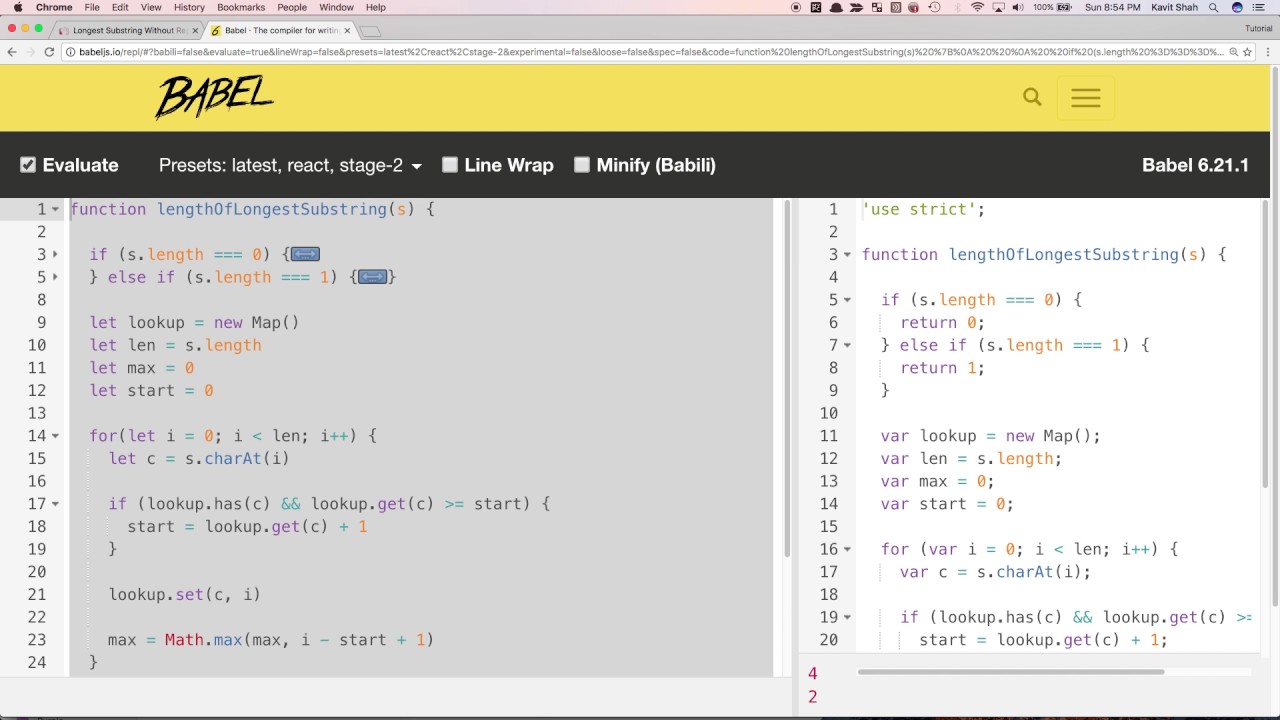Click the screen recording status icon
The image size is (1280, 720).
(x=796, y=7)
